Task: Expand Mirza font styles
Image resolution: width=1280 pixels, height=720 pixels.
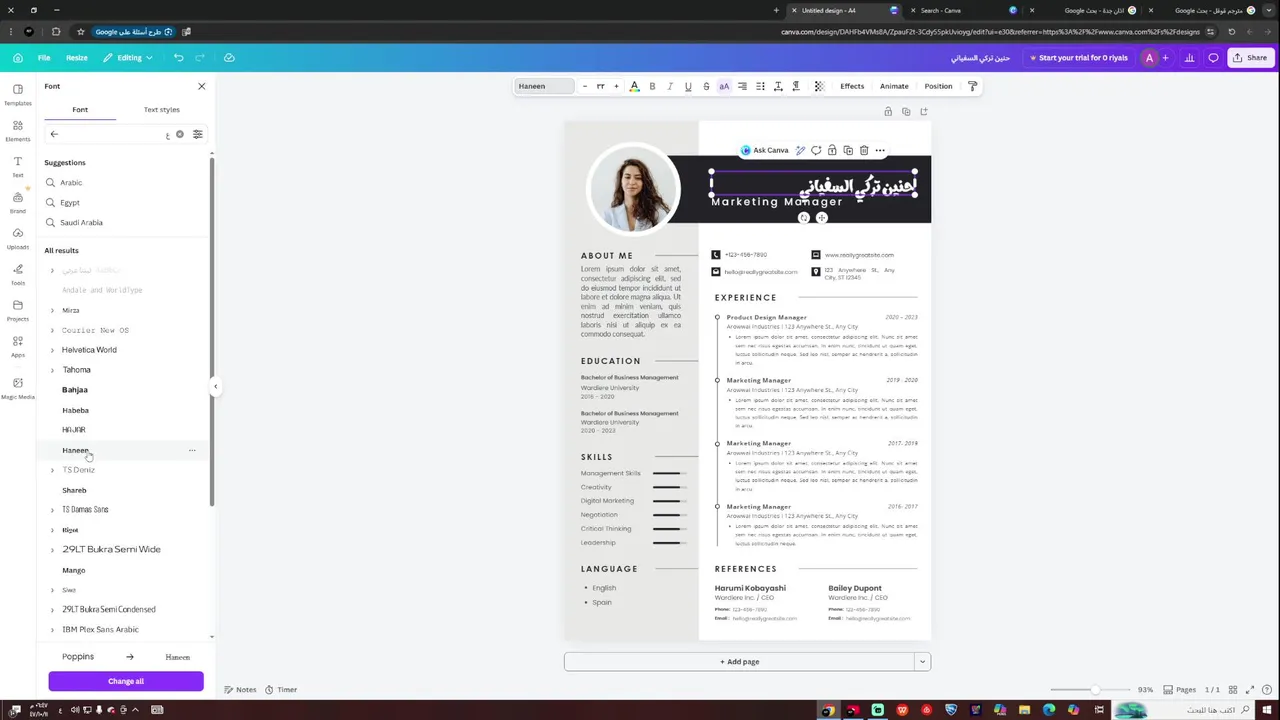Action: [53, 310]
